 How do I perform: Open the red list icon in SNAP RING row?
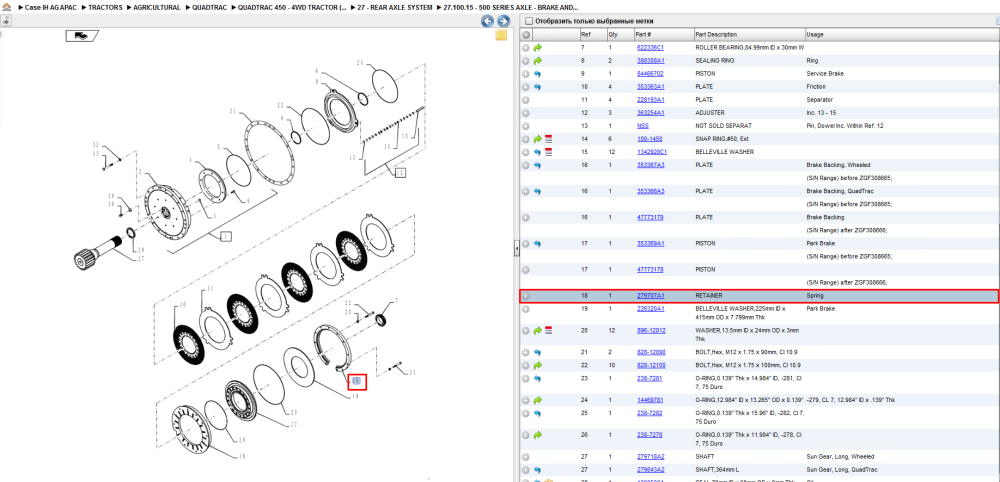tap(548, 139)
